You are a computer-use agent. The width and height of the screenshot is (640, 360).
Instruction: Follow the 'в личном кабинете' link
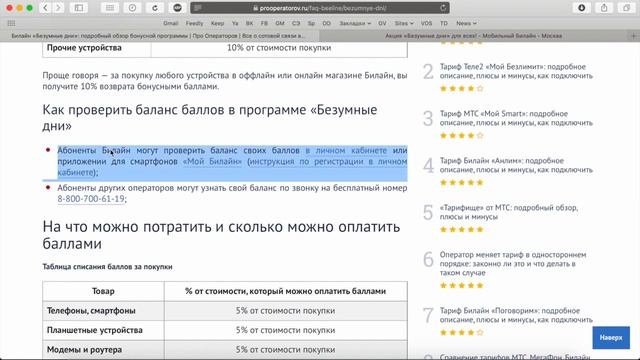tap(346, 150)
